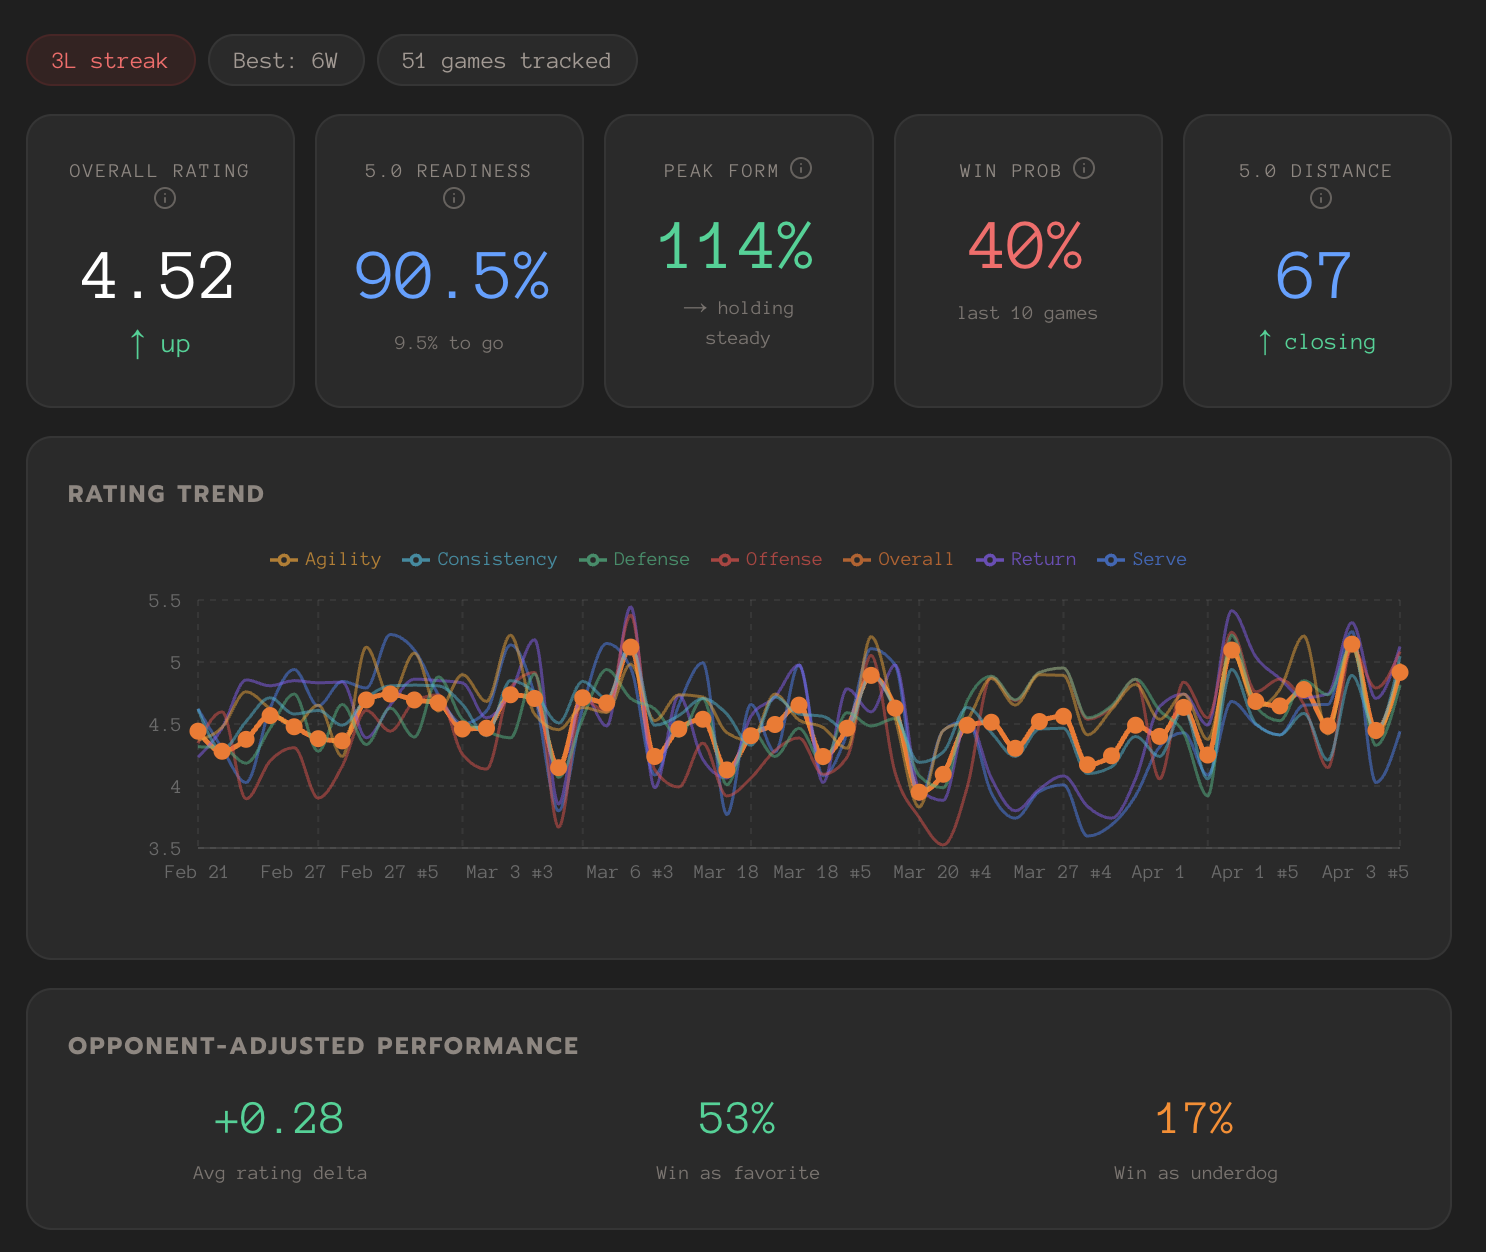Click the +0.28 avg rating delta

pos(279,1119)
